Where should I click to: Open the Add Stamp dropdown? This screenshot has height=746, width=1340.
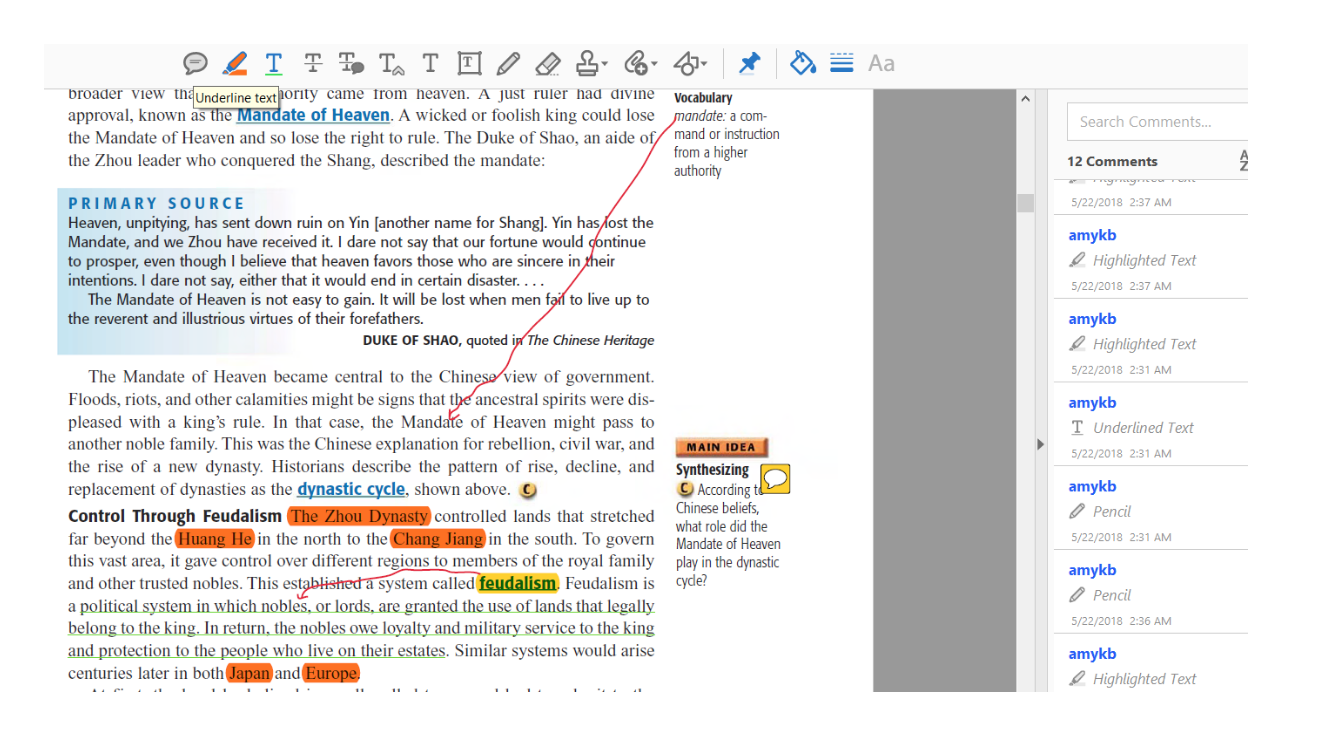pos(590,63)
